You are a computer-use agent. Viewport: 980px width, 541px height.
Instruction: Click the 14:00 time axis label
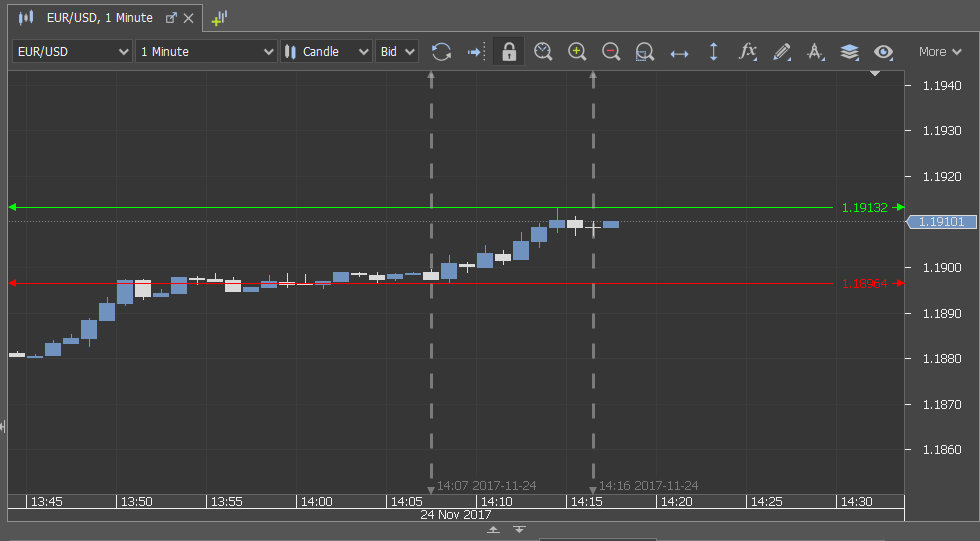pos(316,502)
